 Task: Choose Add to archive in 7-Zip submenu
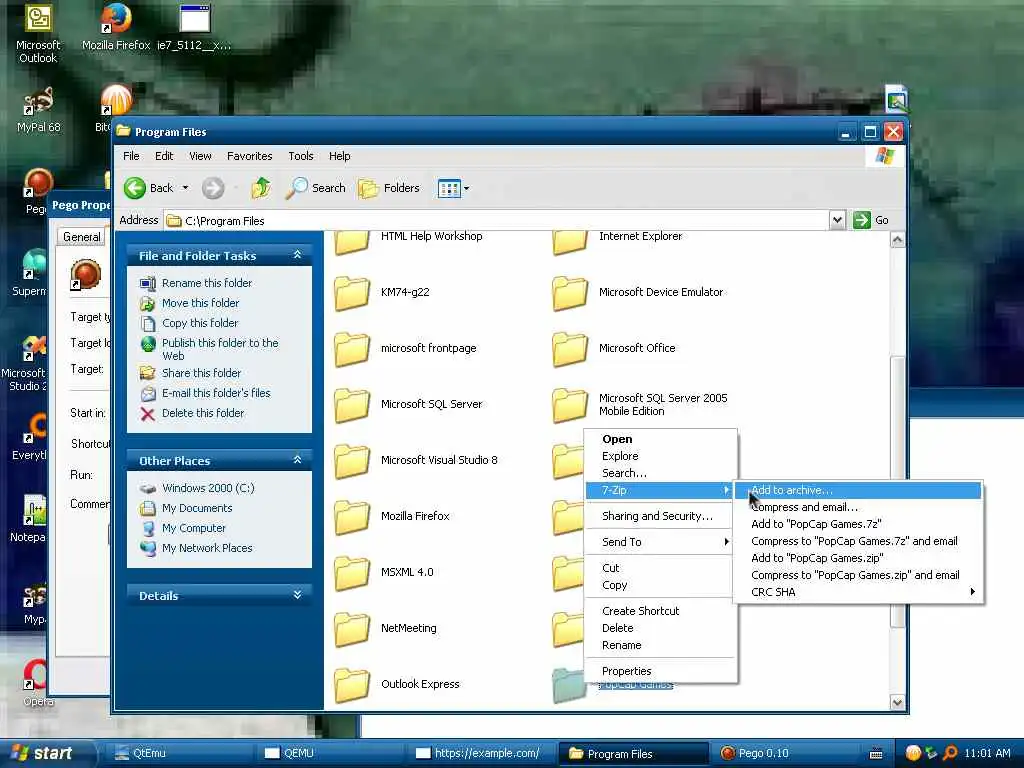[858, 490]
